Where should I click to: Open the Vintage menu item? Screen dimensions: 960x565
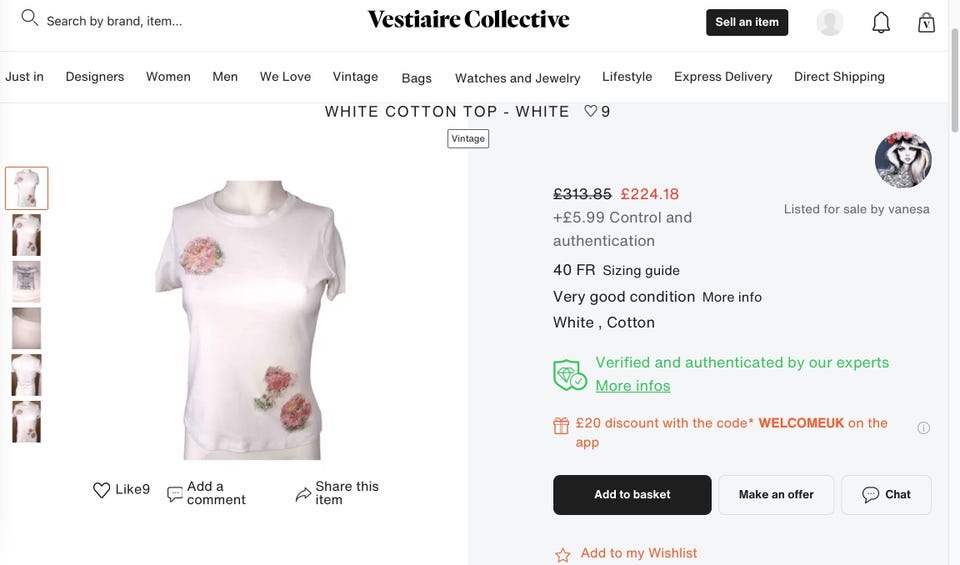point(355,77)
